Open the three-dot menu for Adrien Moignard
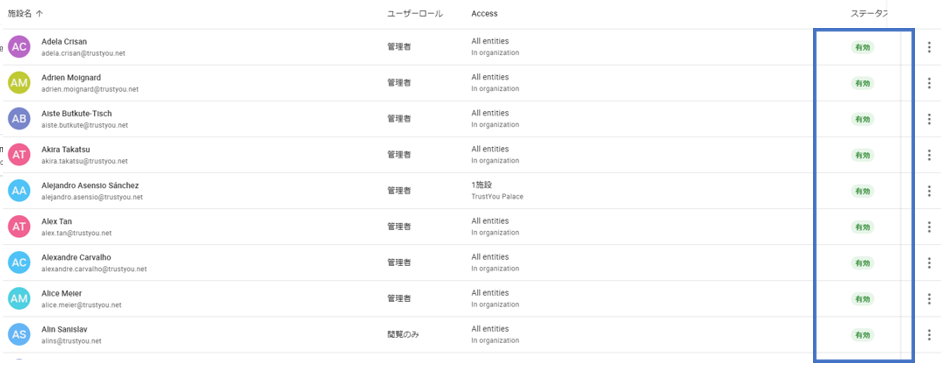This screenshot has height=374, width=941. [929, 83]
